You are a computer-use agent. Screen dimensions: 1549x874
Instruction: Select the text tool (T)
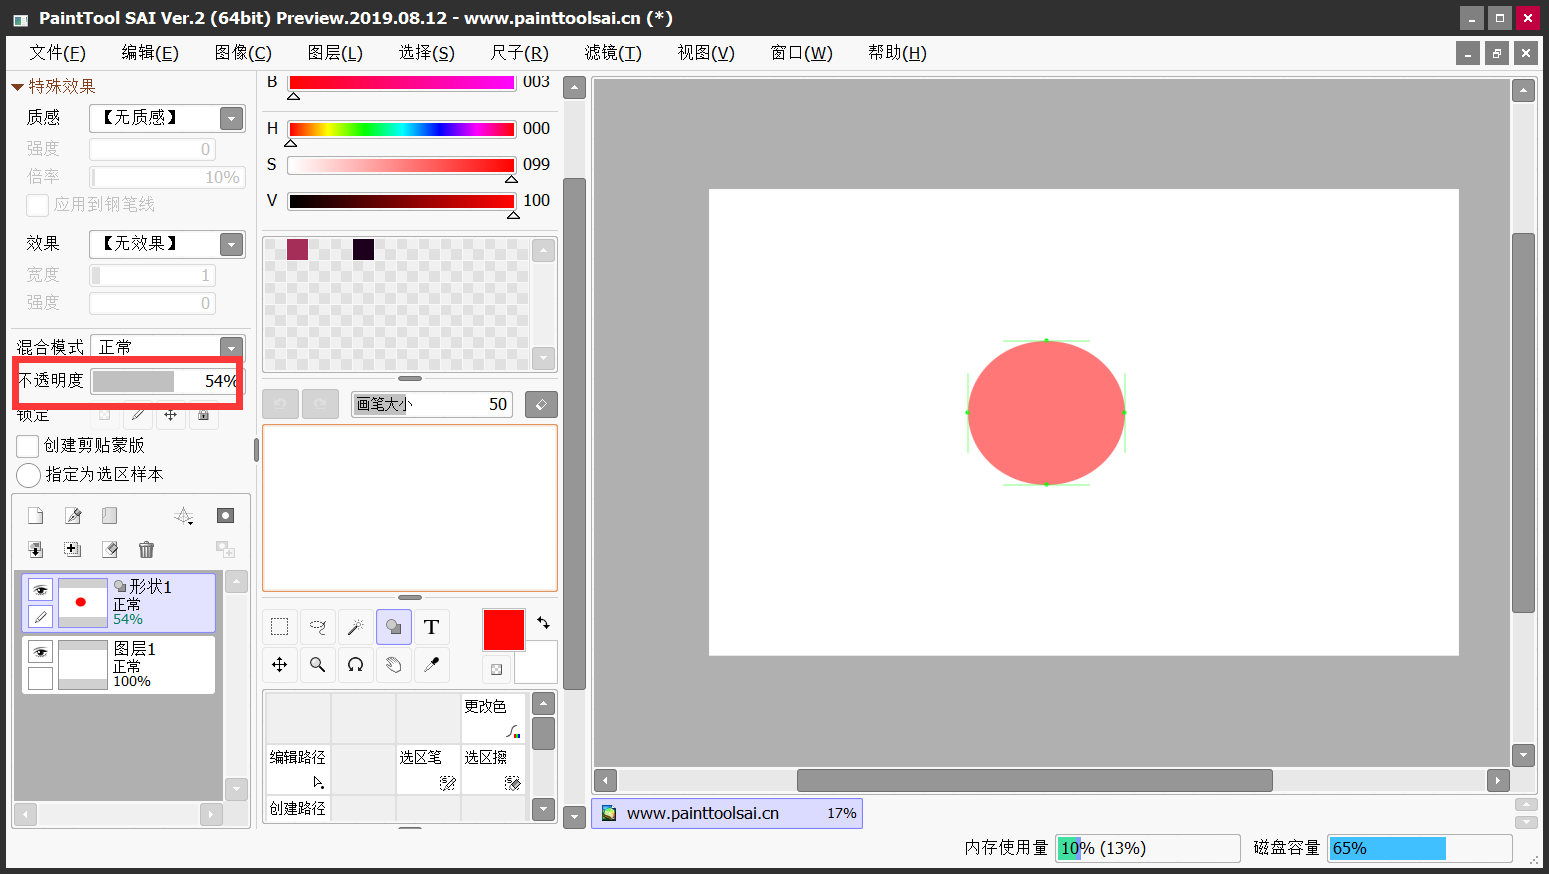click(x=432, y=627)
